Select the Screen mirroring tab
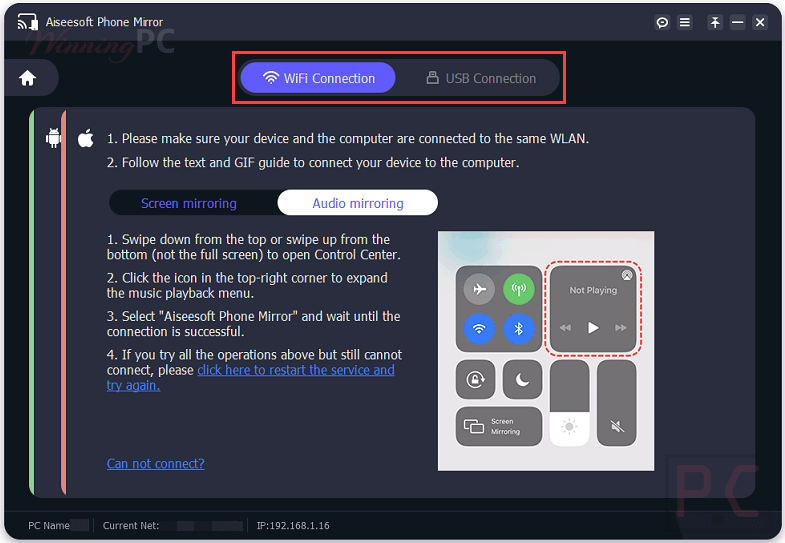Screen dimensions: 785x543 189,203
